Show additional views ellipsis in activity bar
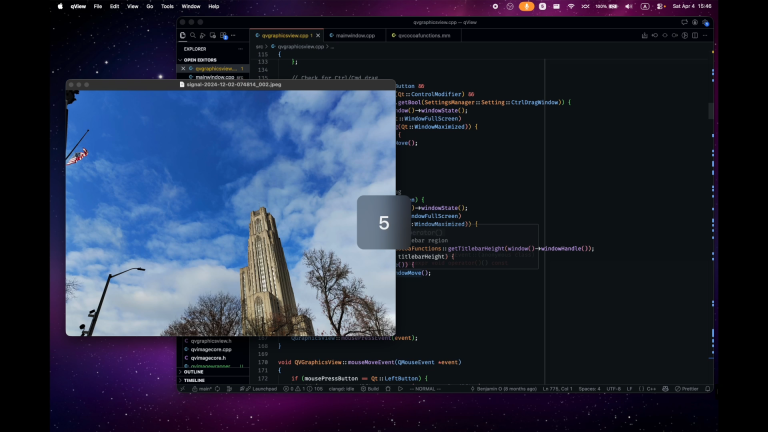 (x=233, y=35)
